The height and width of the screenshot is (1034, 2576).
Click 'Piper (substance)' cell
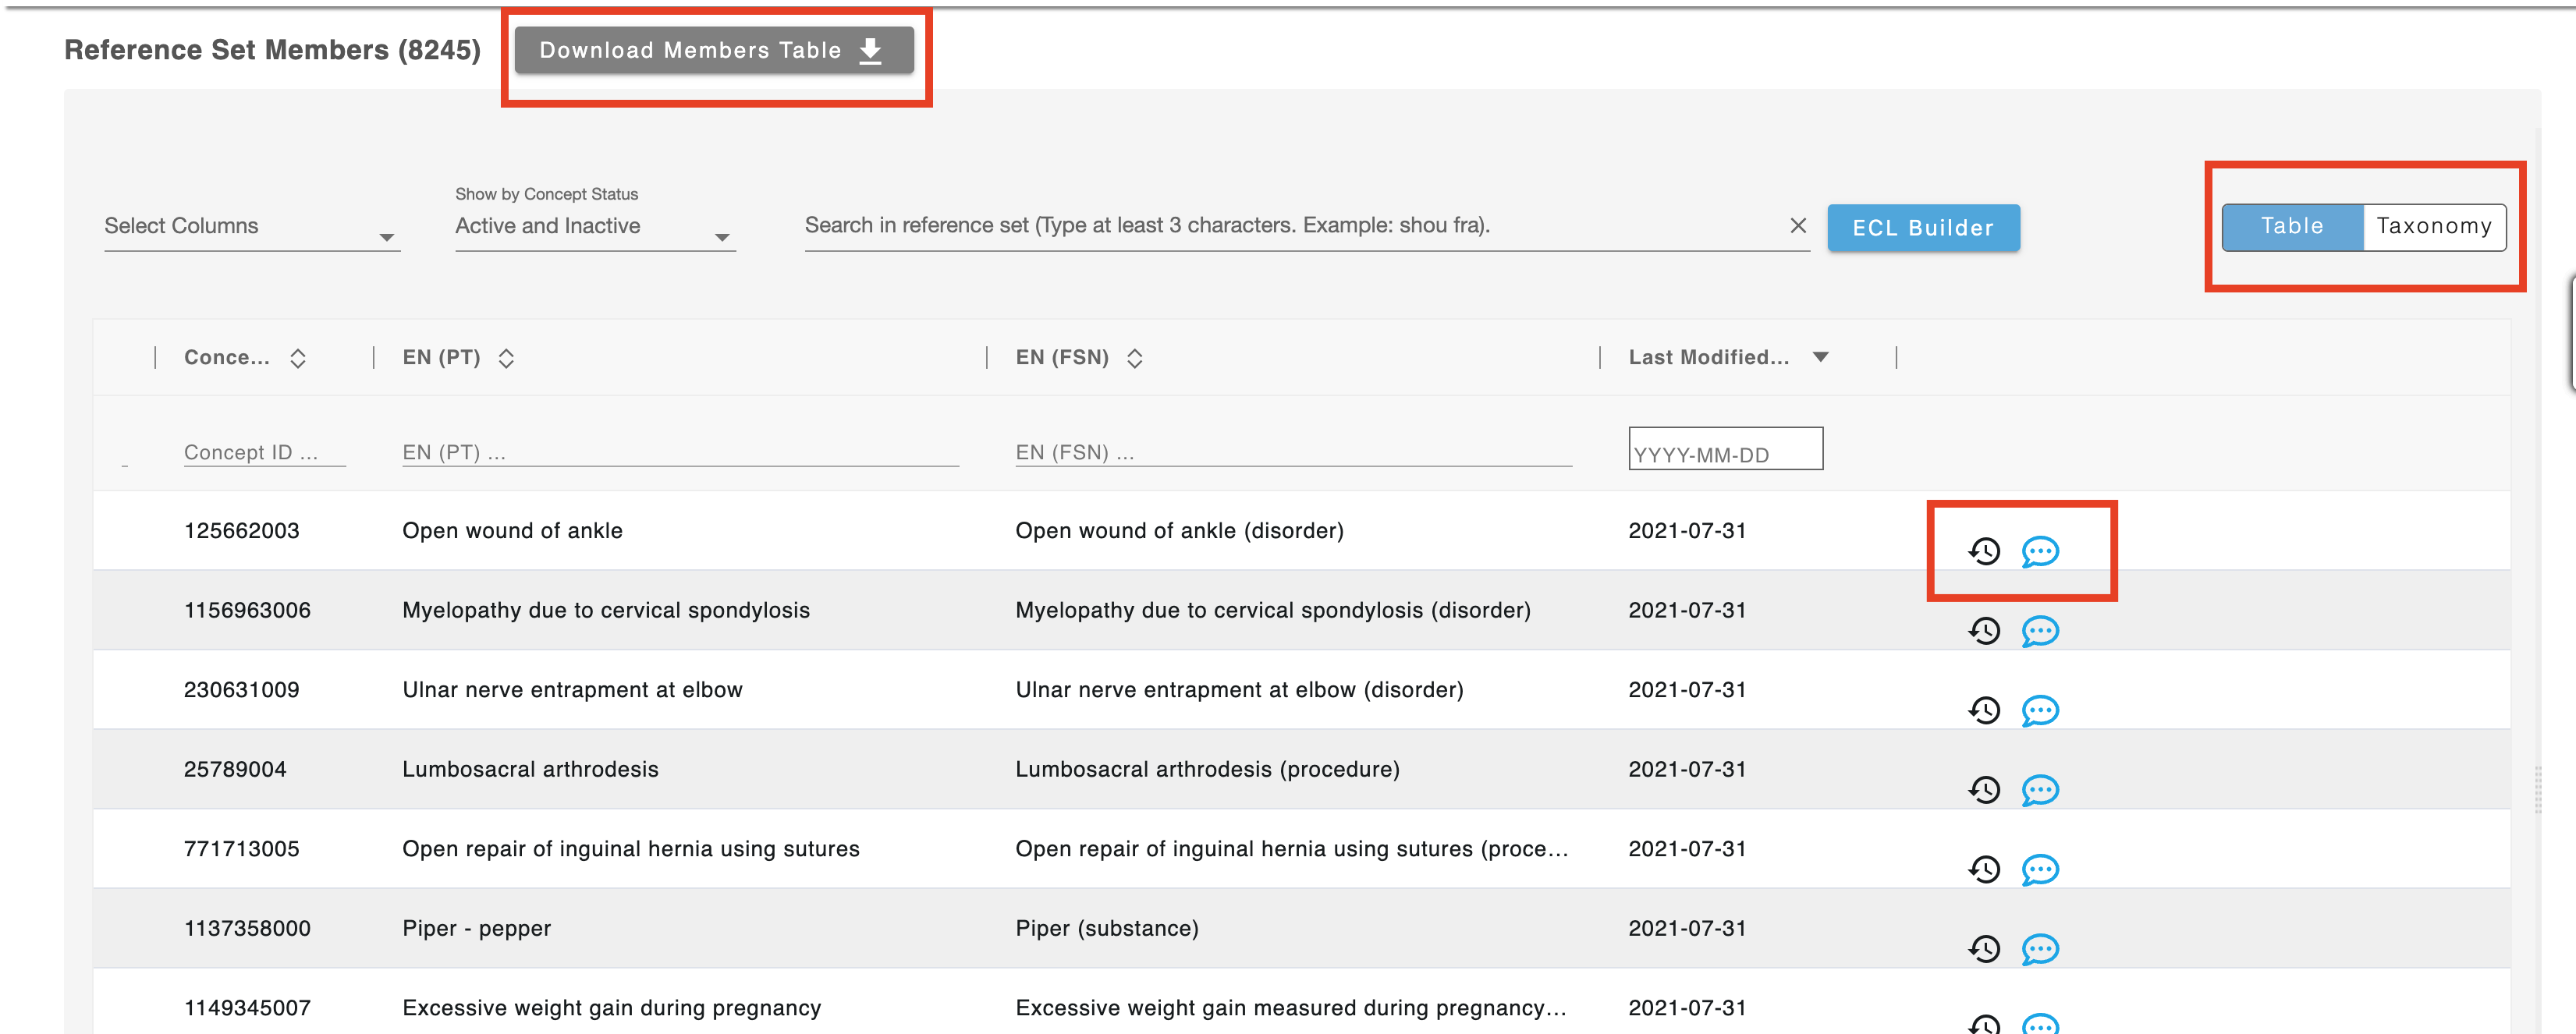1106,928
